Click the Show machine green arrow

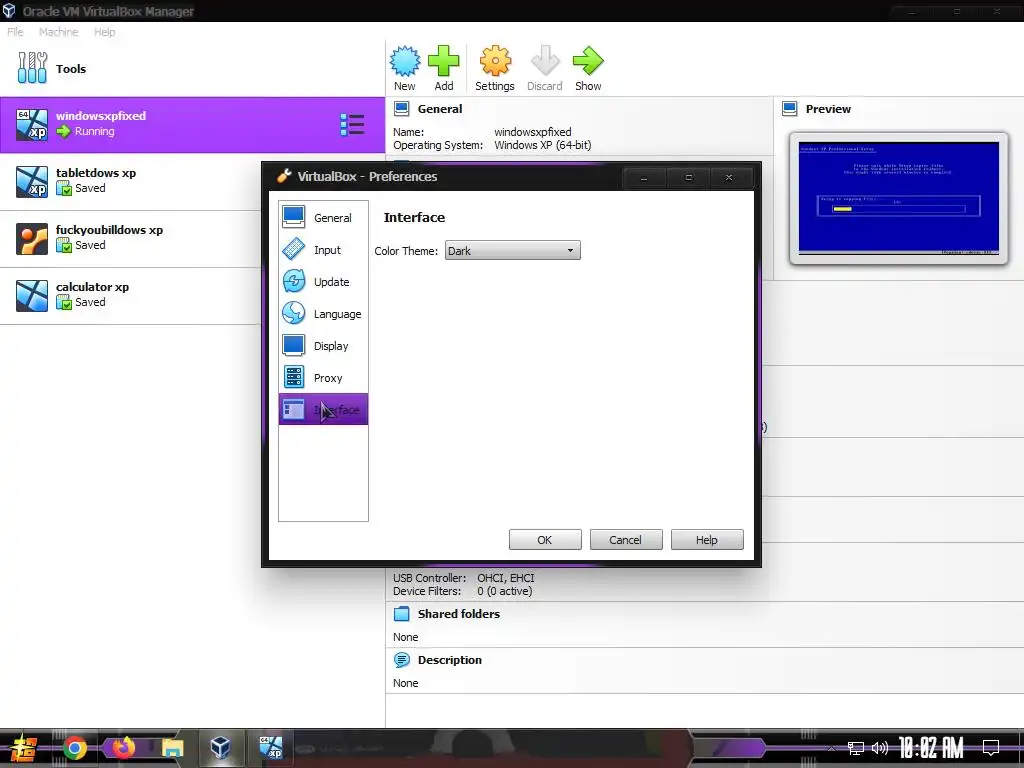point(588,68)
